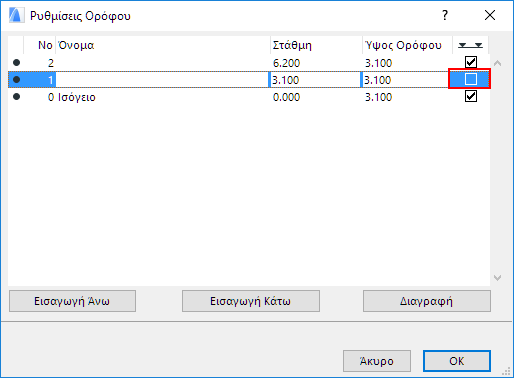Click the scroll up arrow of the list
The width and height of the screenshot is (514, 378).
click(498, 63)
